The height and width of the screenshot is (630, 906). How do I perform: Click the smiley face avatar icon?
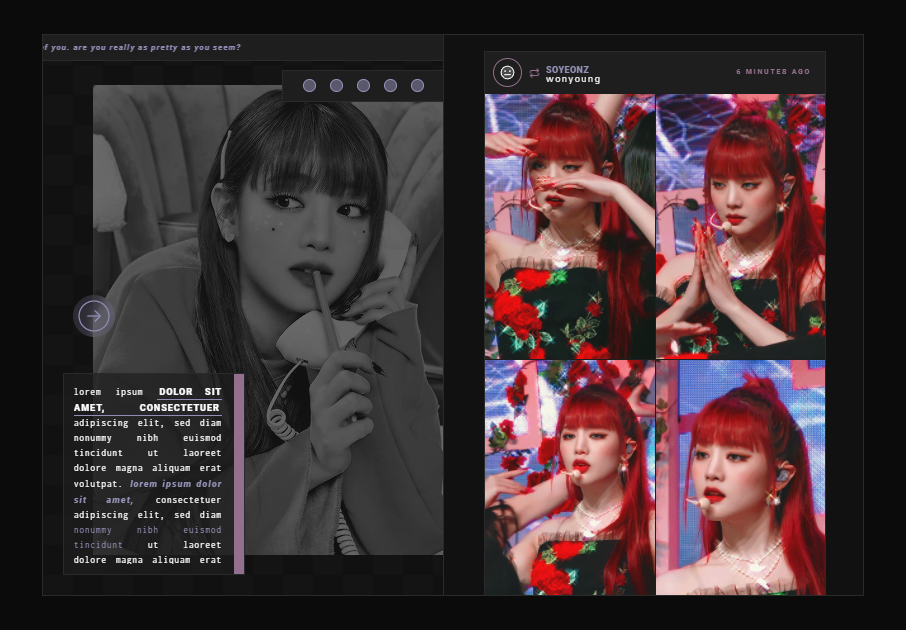pos(507,73)
